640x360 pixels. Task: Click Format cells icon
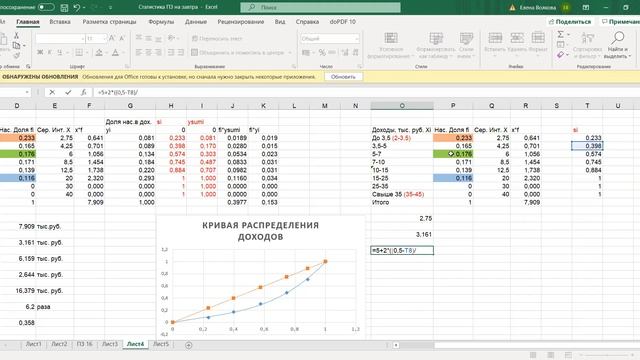click(x=538, y=38)
